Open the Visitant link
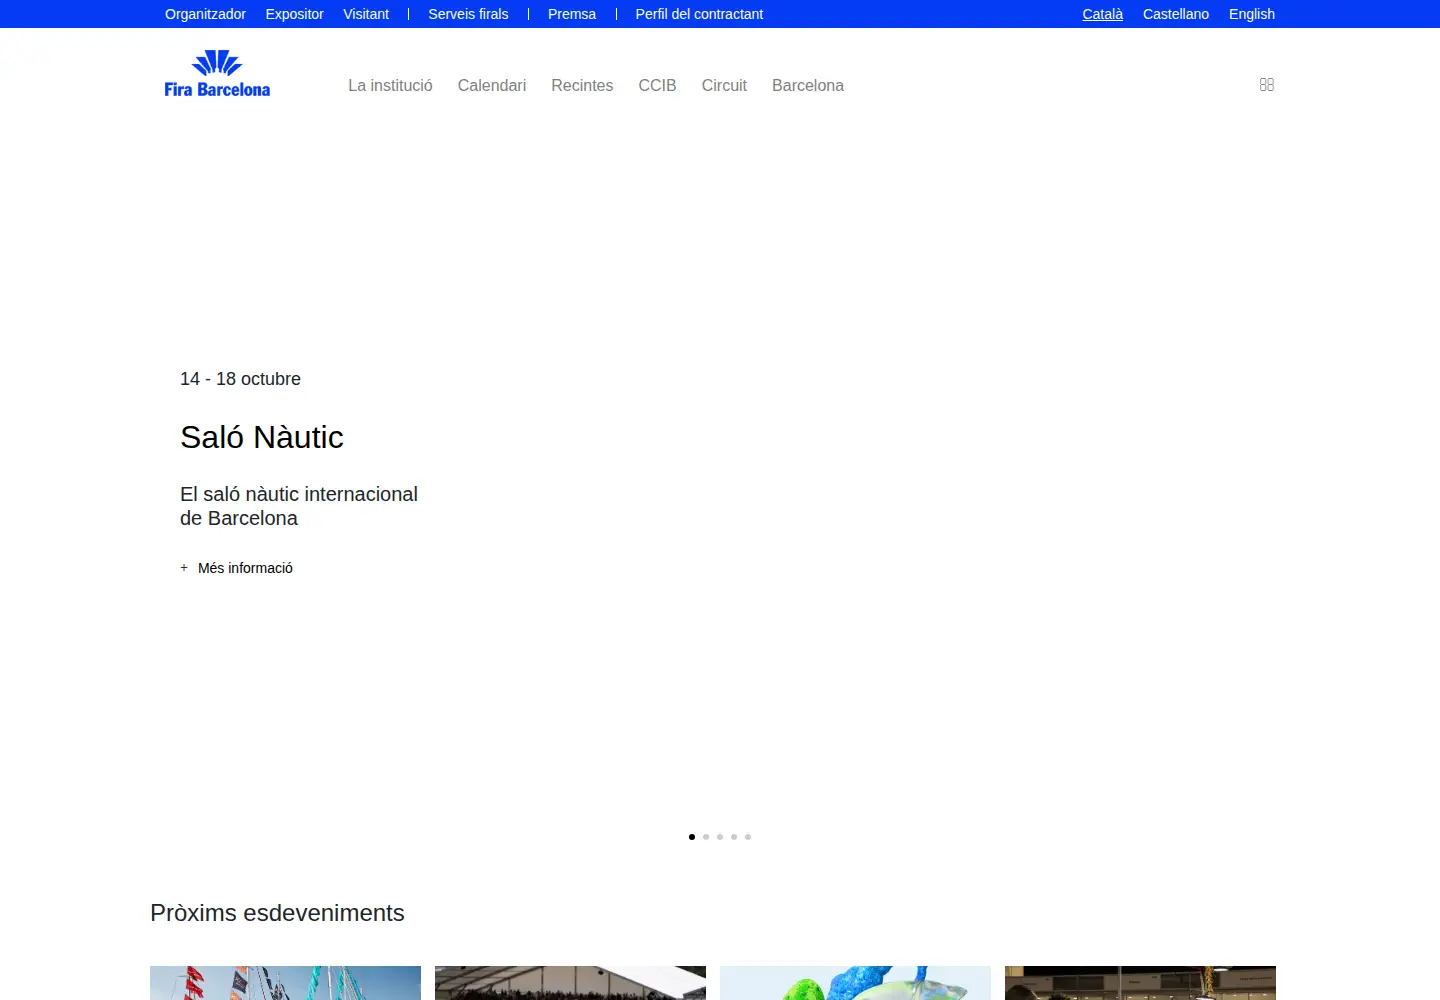Screen dimensions: 1440x1000 click(x=366, y=14)
